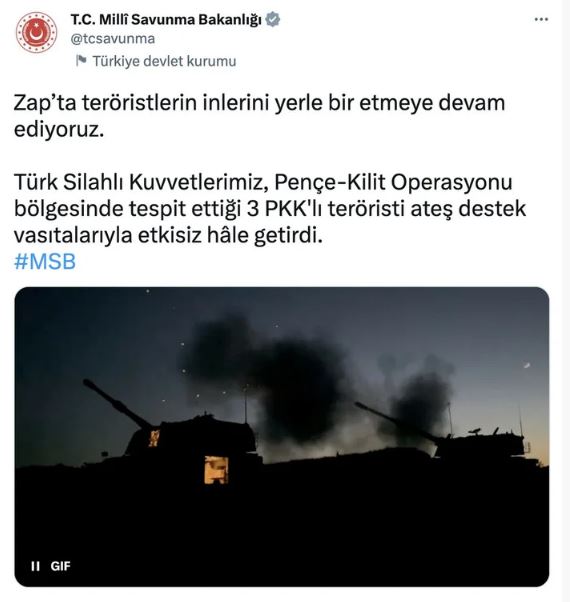Click the sentence starting with Zap'ta teröristlerin
Image resolution: width=570 pixels, height=602 pixels.
[x=259, y=116]
